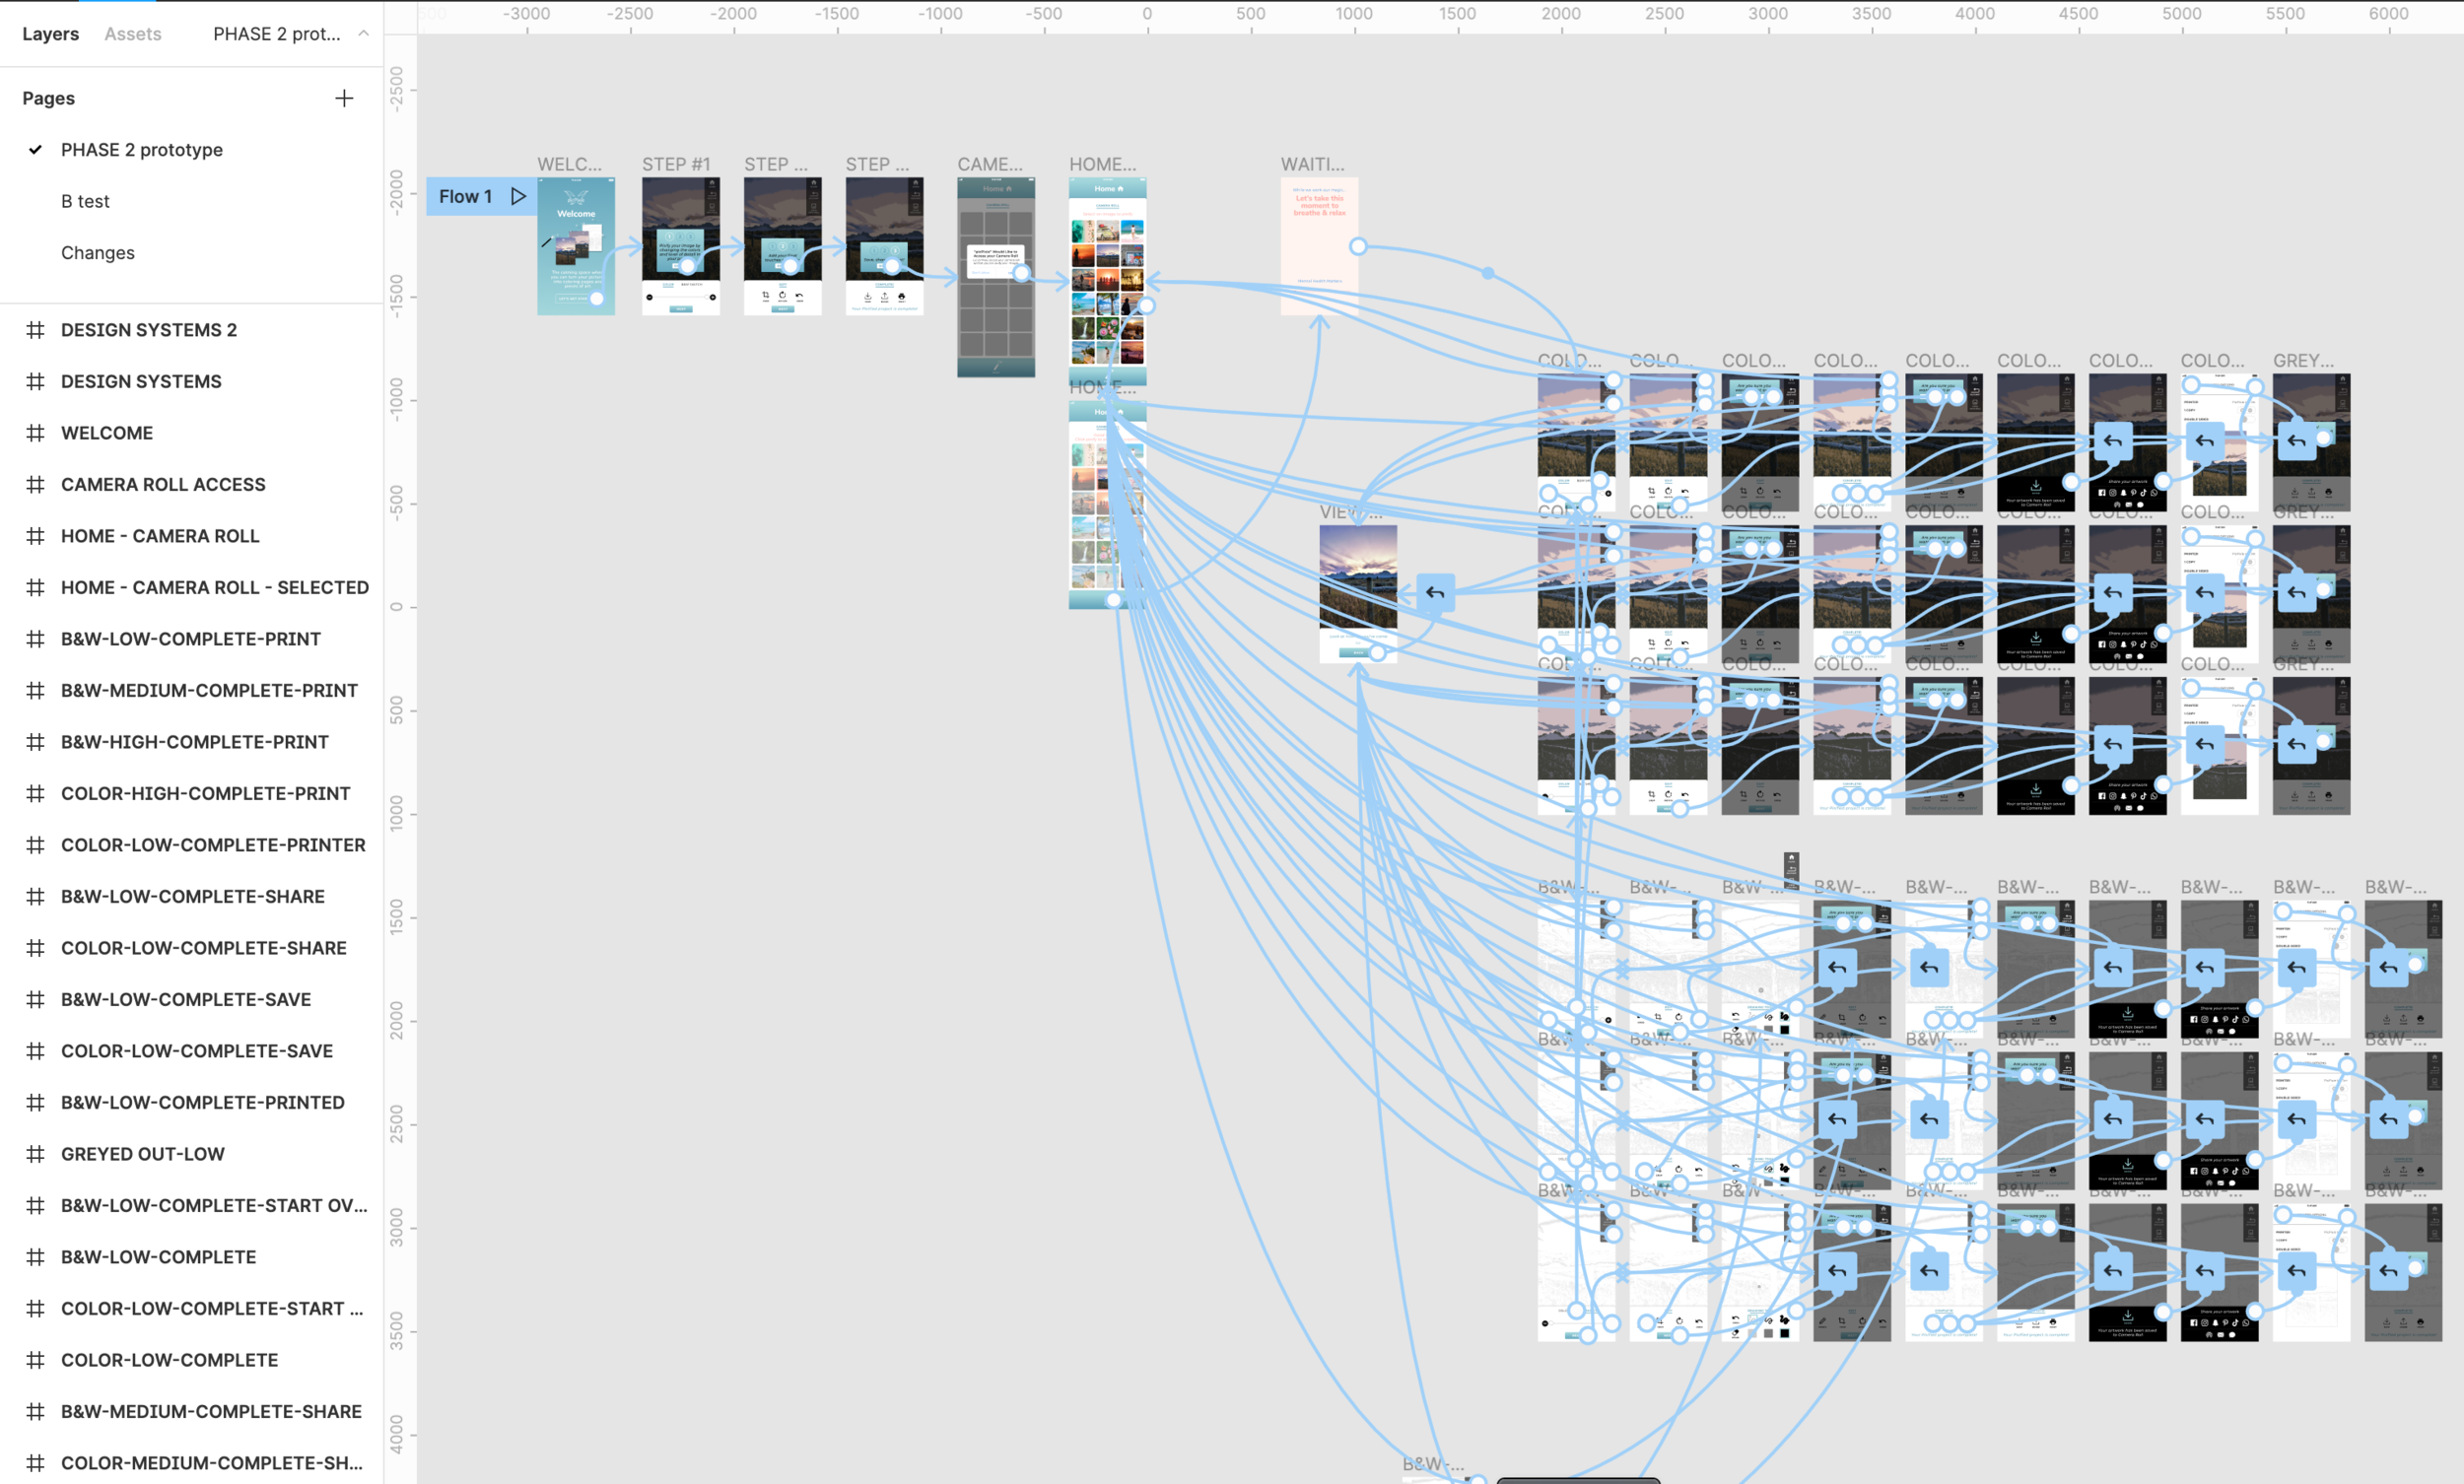Click frame icon next to WELCOME layer
This screenshot has height=1484, width=2464.
[35, 433]
